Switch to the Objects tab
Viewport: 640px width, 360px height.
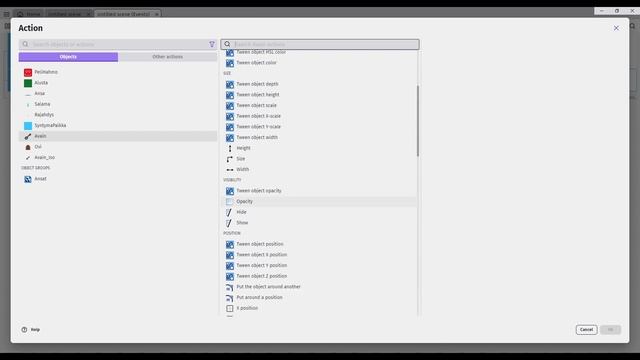coord(68,57)
